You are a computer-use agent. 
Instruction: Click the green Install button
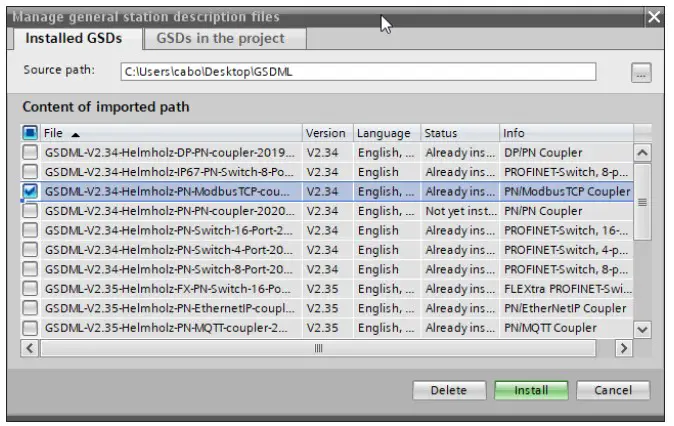click(531, 390)
